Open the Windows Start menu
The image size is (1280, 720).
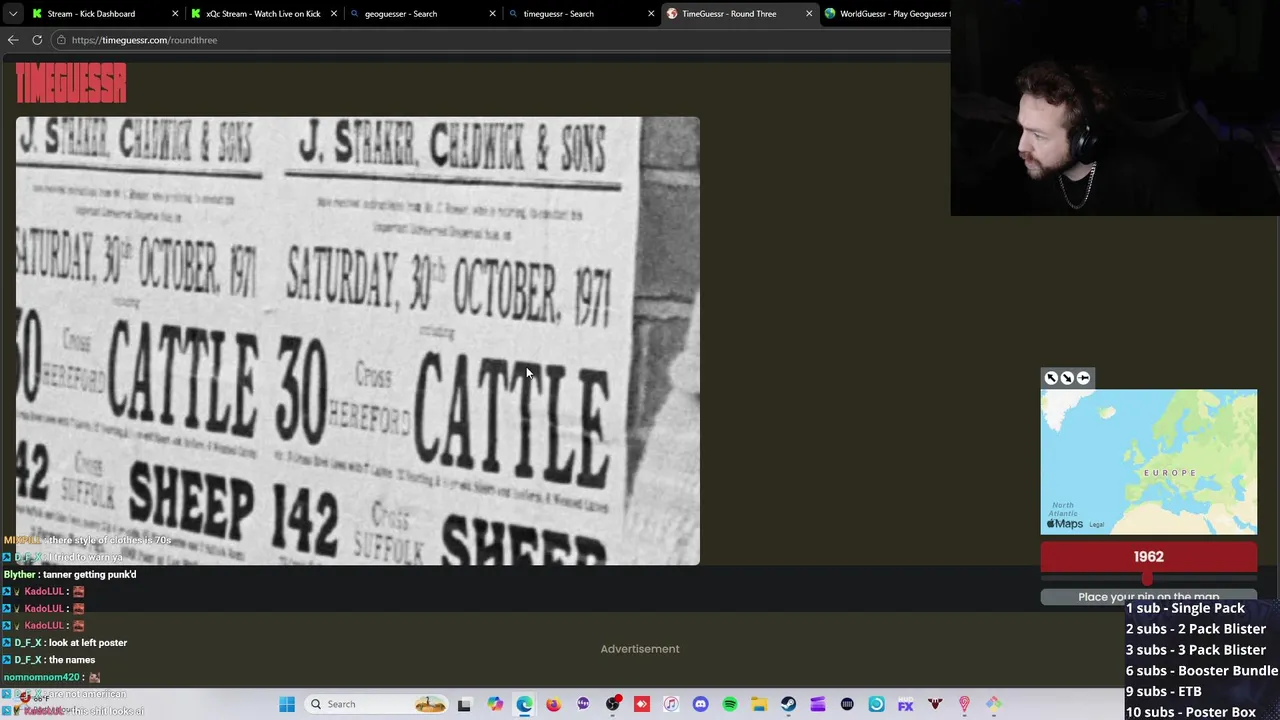(x=287, y=704)
